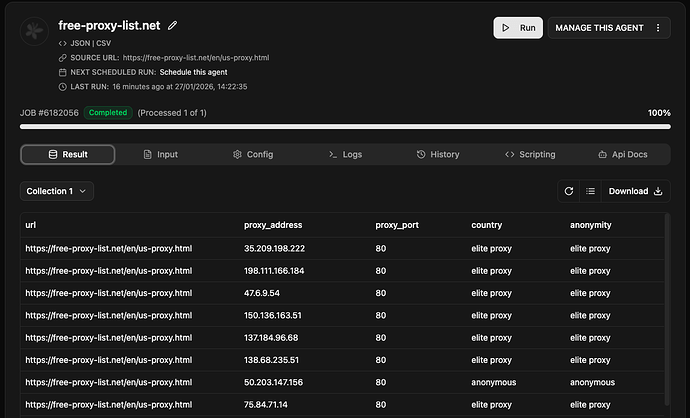Click the agent avatar logo
The image size is (690, 418).
(x=34, y=31)
